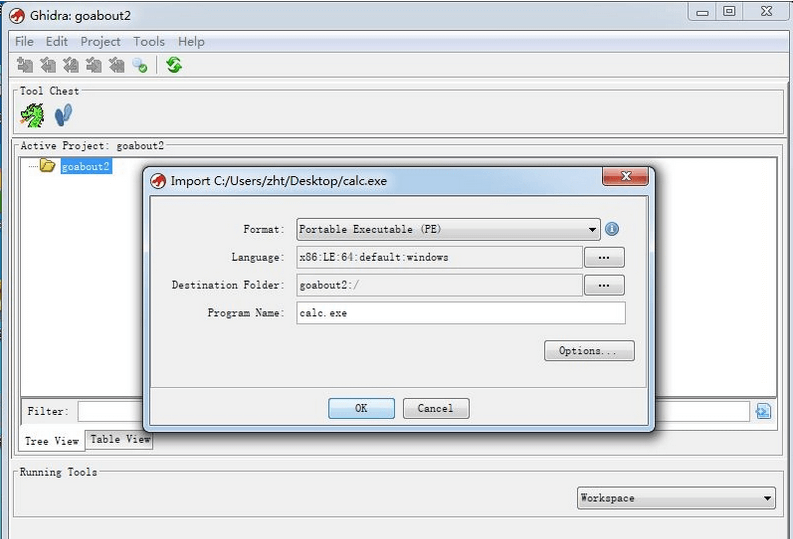The width and height of the screenshot is (793, 539).
Task: Open Version Tracking footprints tool
Action: point(63,115)
